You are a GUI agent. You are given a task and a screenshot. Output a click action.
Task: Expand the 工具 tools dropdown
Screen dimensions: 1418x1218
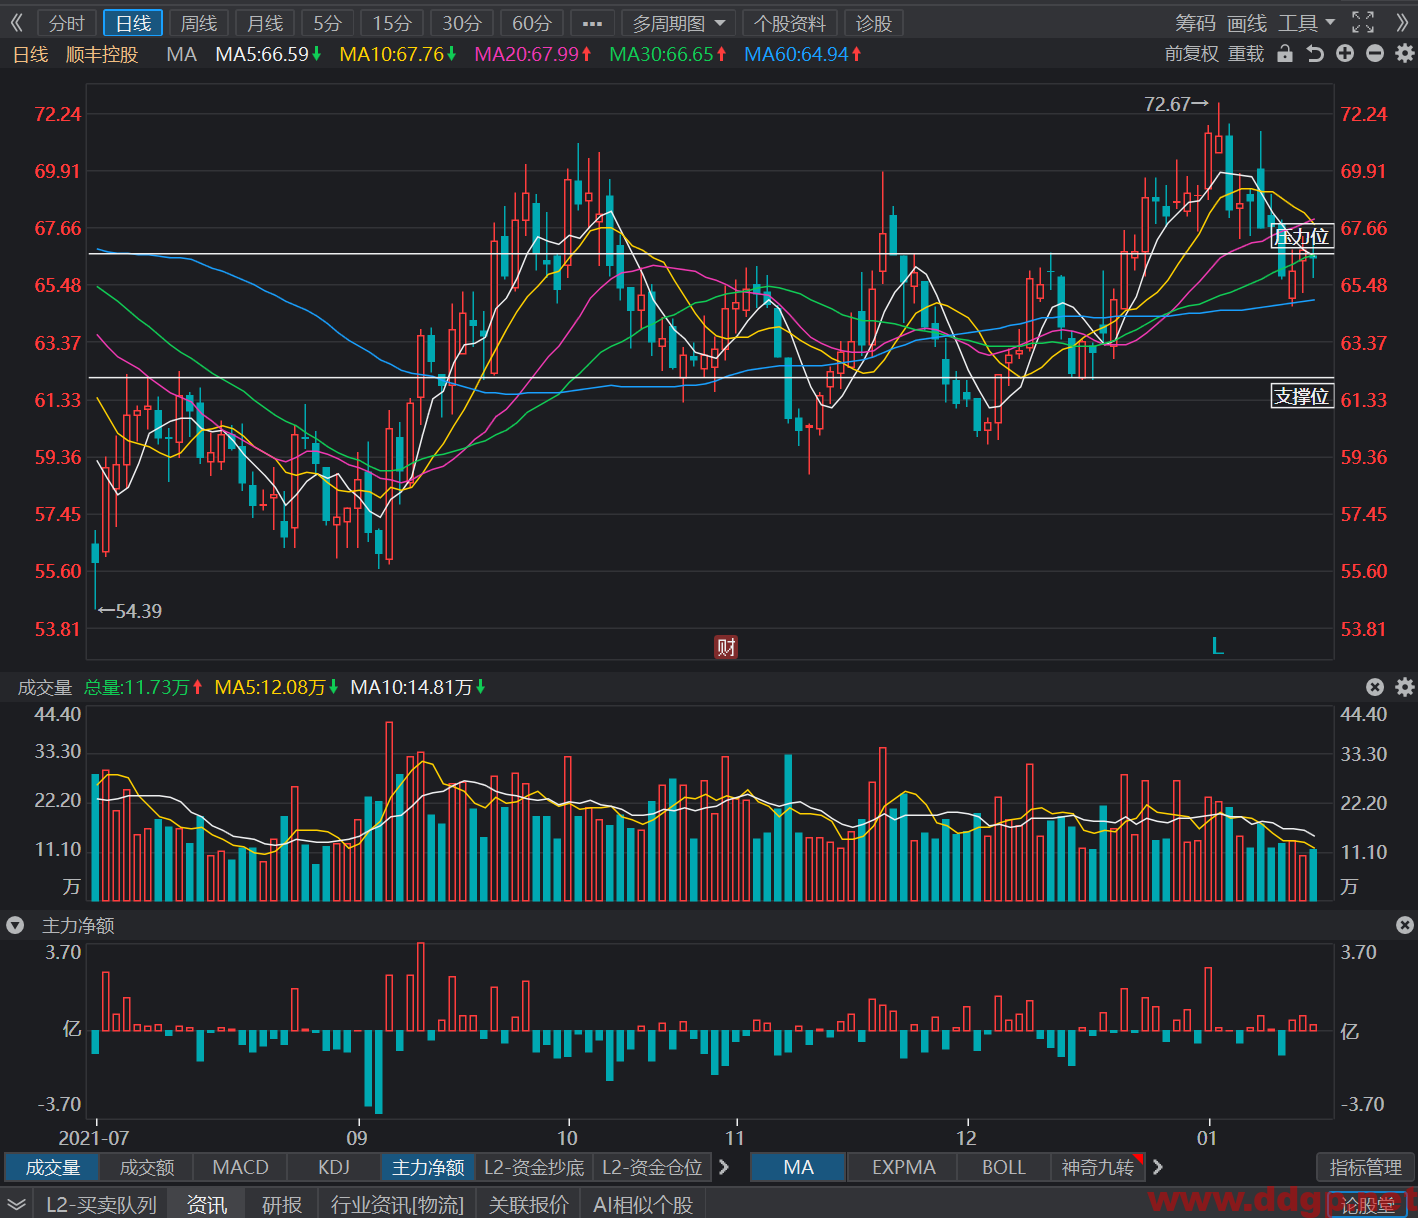click(x=1307, y=23)
